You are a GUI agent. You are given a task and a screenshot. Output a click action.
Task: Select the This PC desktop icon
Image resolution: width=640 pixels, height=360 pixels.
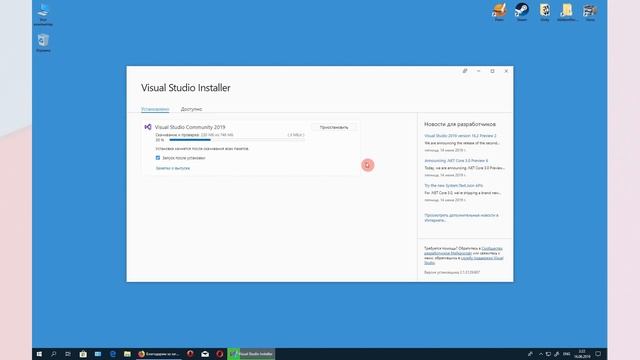point(43,14)
